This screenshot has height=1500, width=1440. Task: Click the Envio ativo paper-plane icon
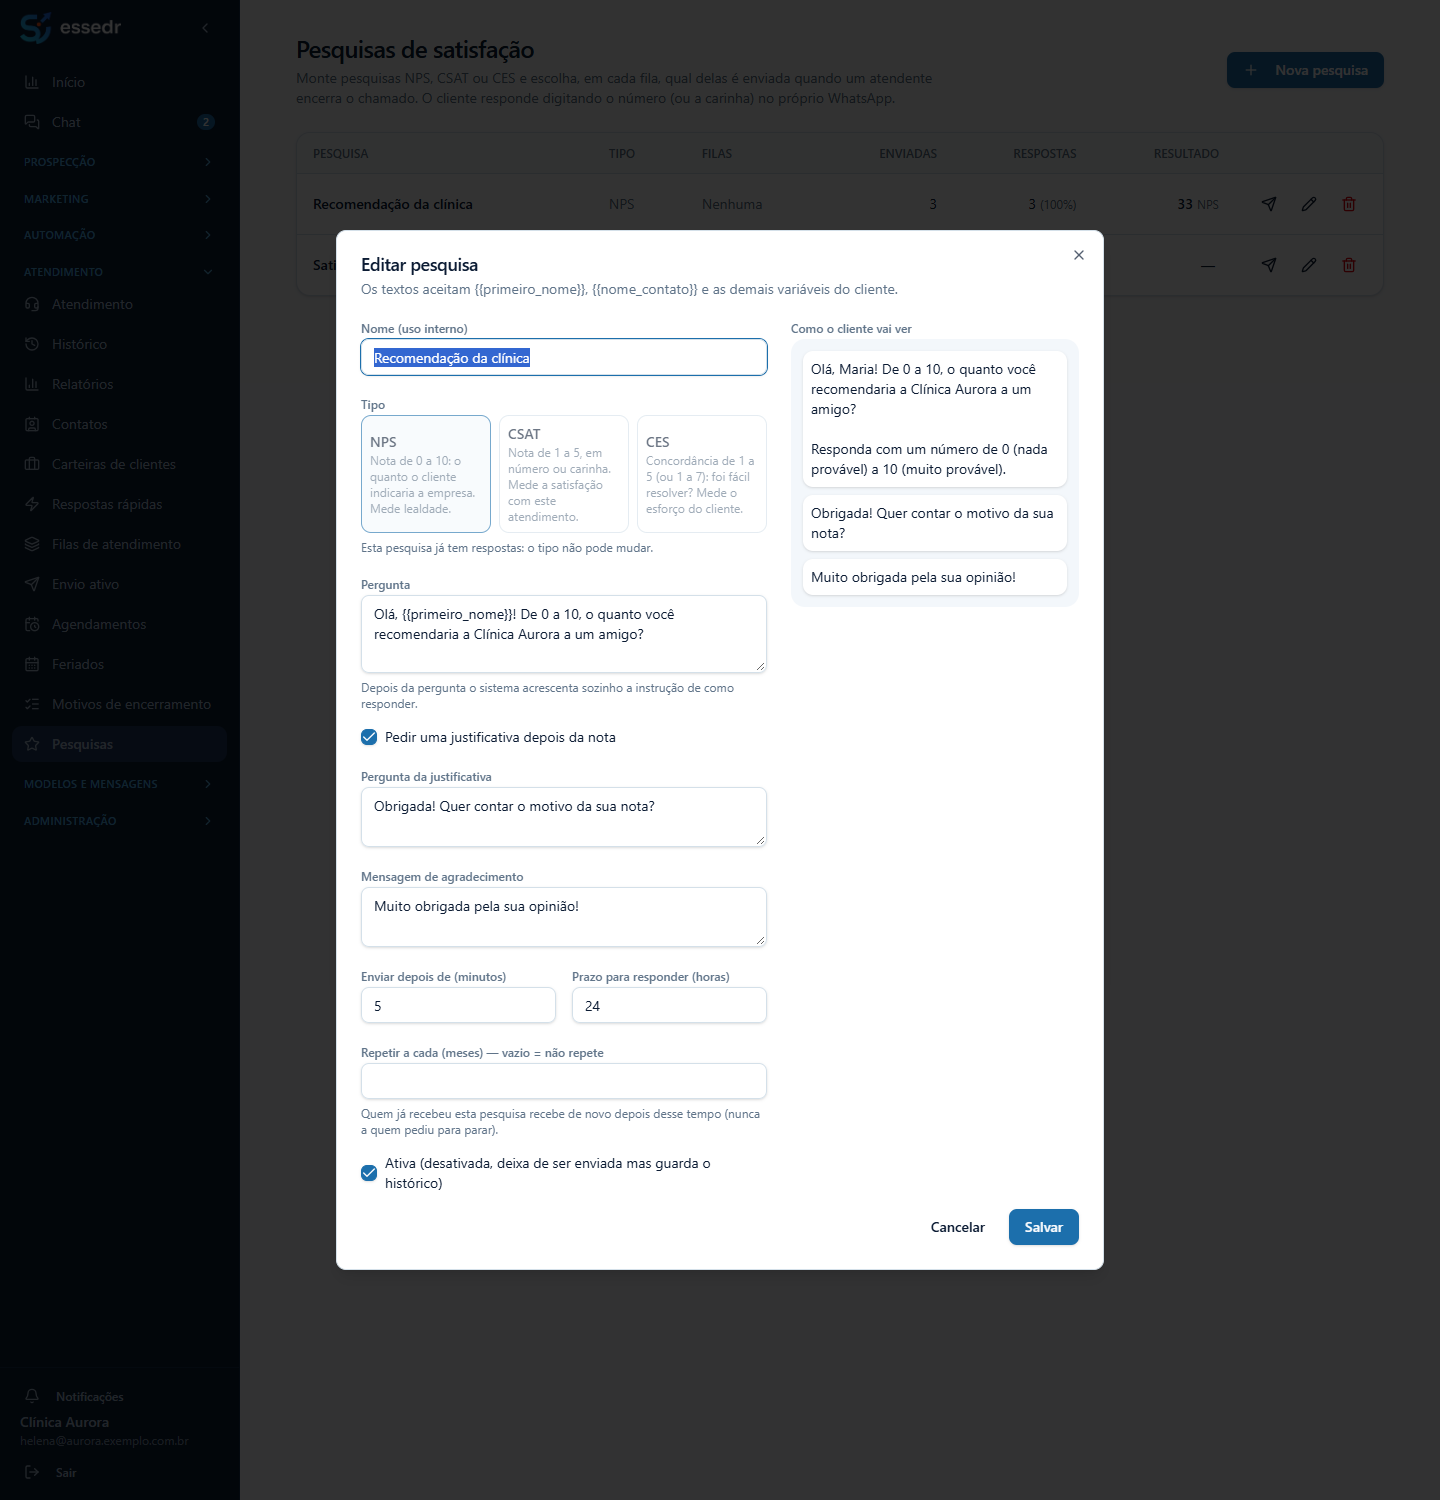[32, 584]
